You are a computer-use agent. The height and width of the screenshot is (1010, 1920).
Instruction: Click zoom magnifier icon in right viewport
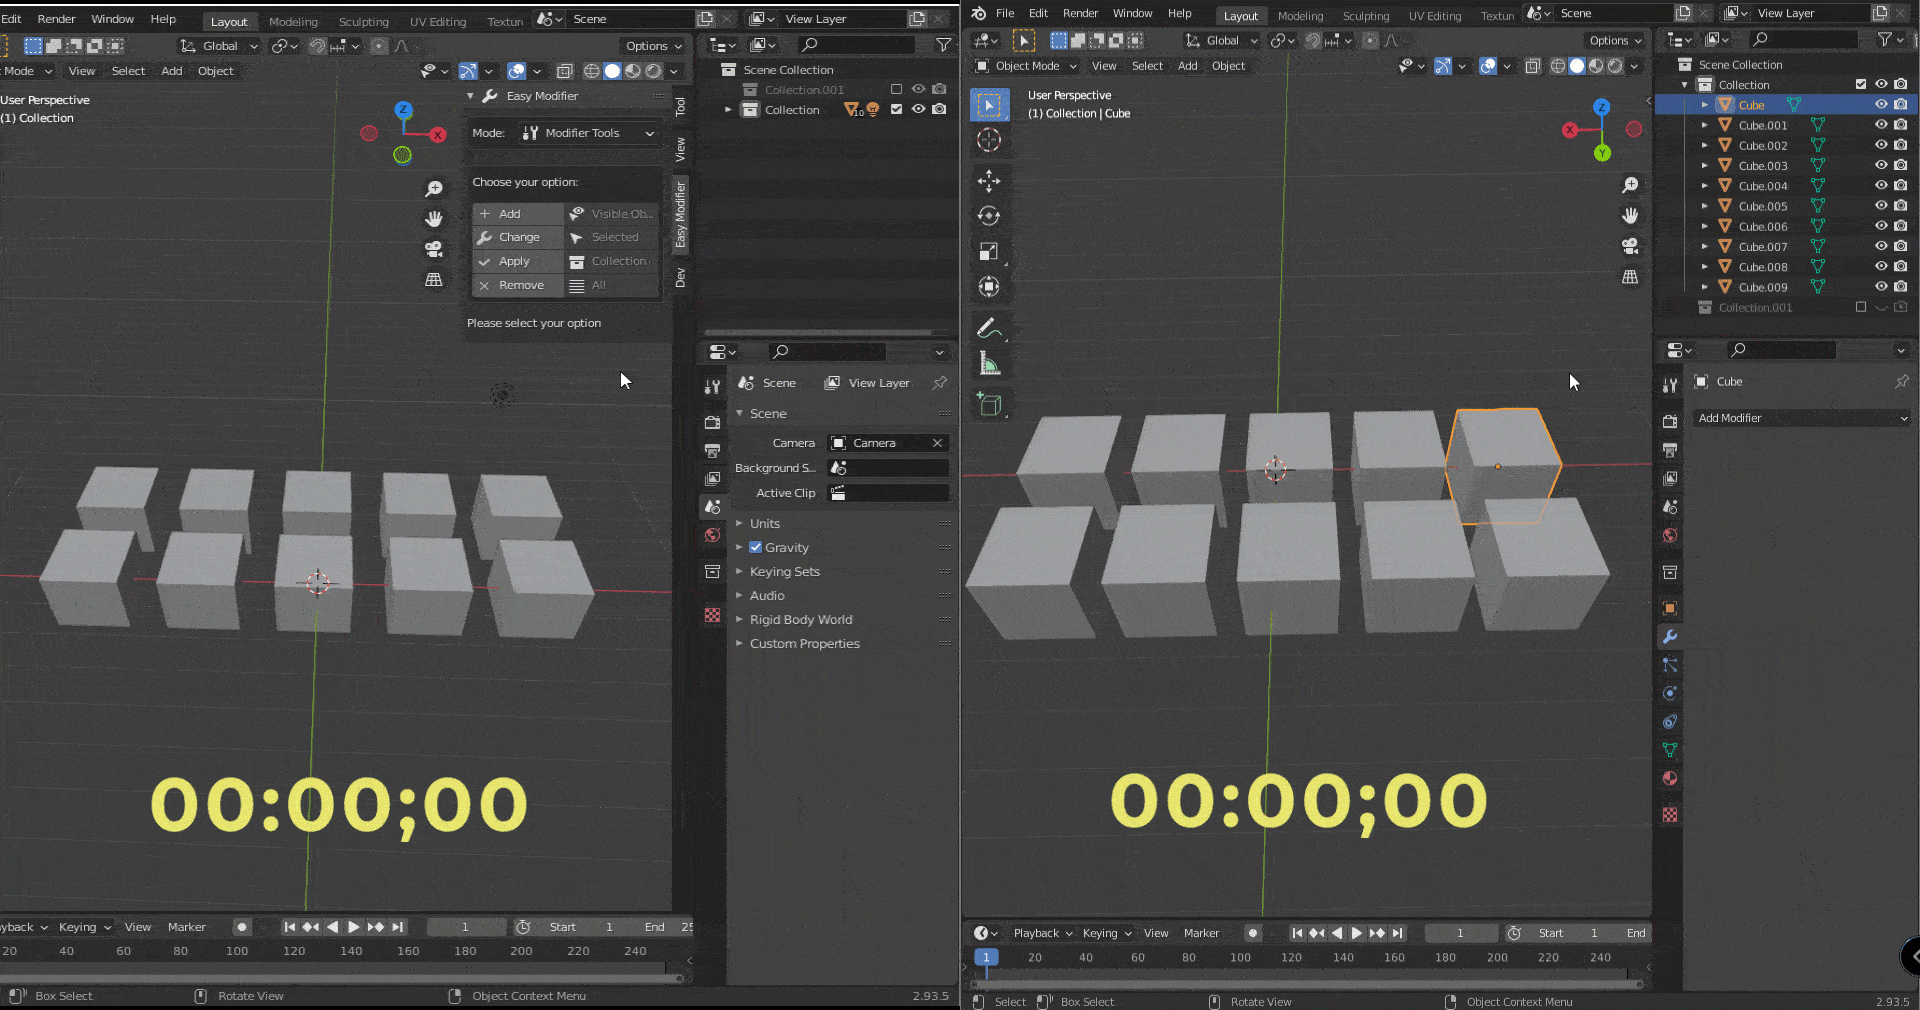coord(1630,185)
